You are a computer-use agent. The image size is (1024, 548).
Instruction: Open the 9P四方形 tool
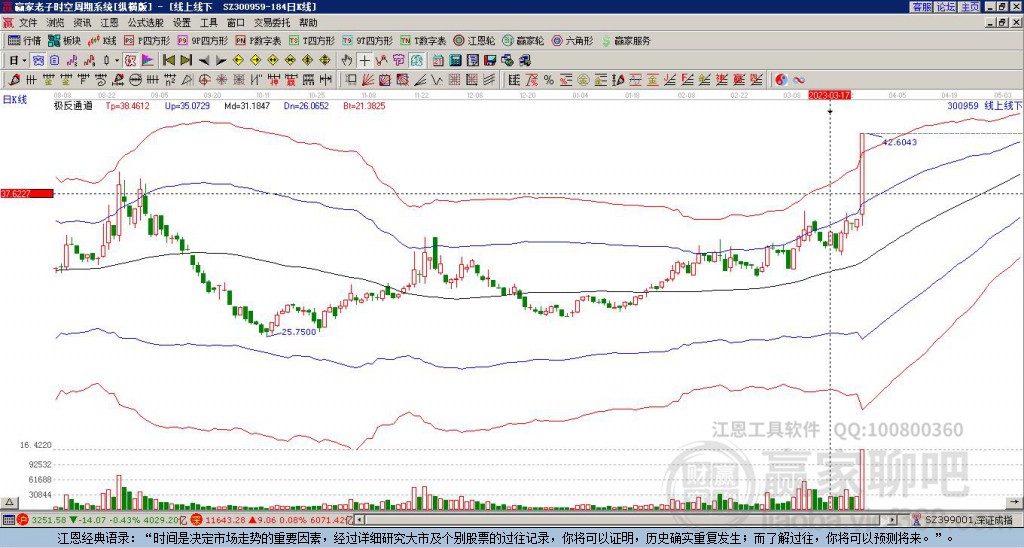[202, 40]
